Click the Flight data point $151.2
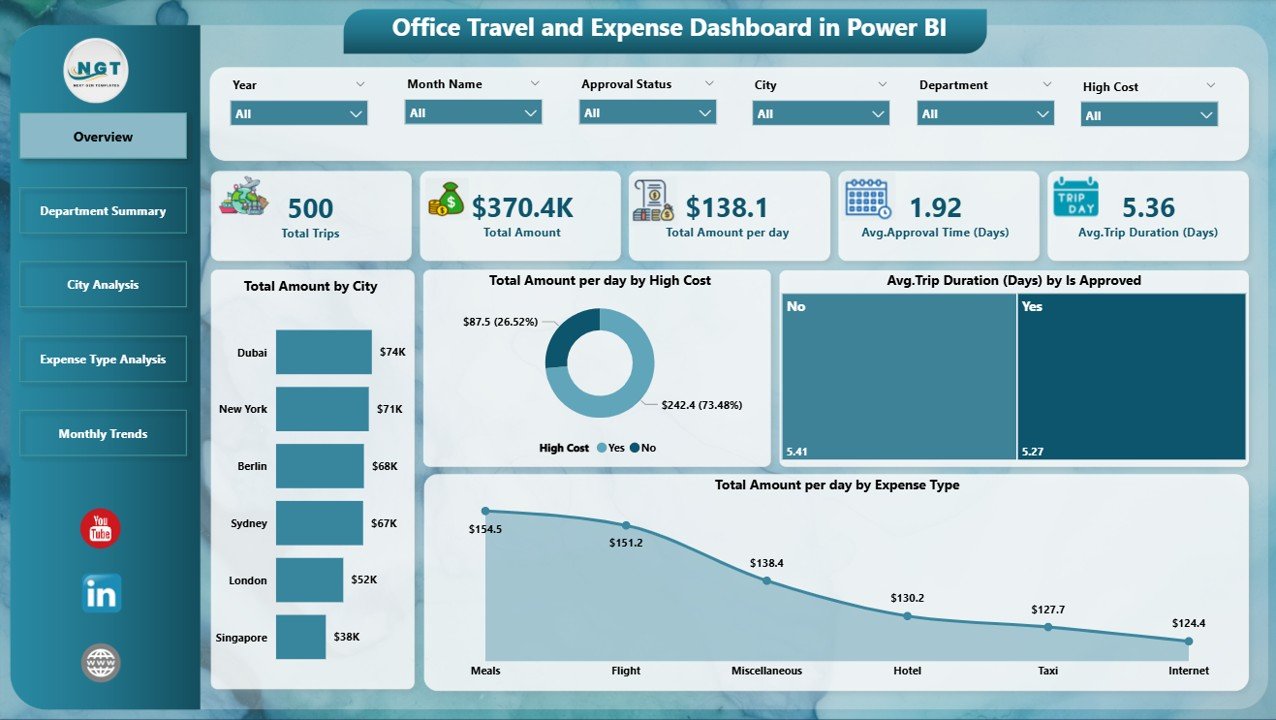1276x720 pixels. tap(626, 525)
